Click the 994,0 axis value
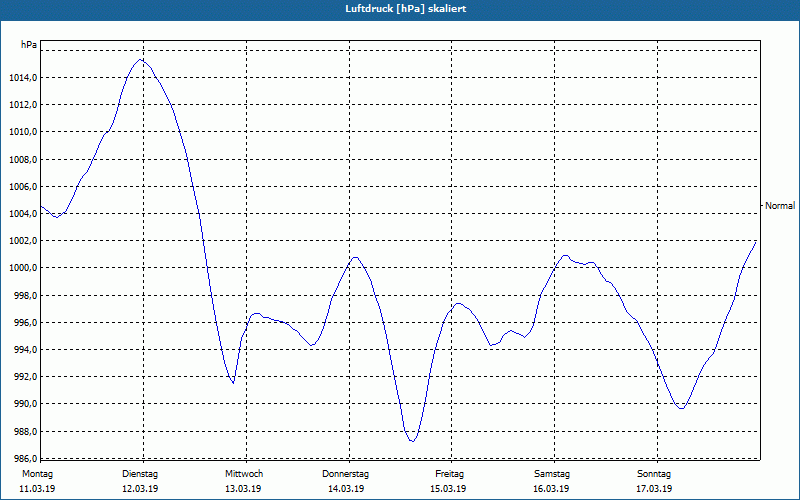This screenshot has height=500, width=800. (25, 349)
